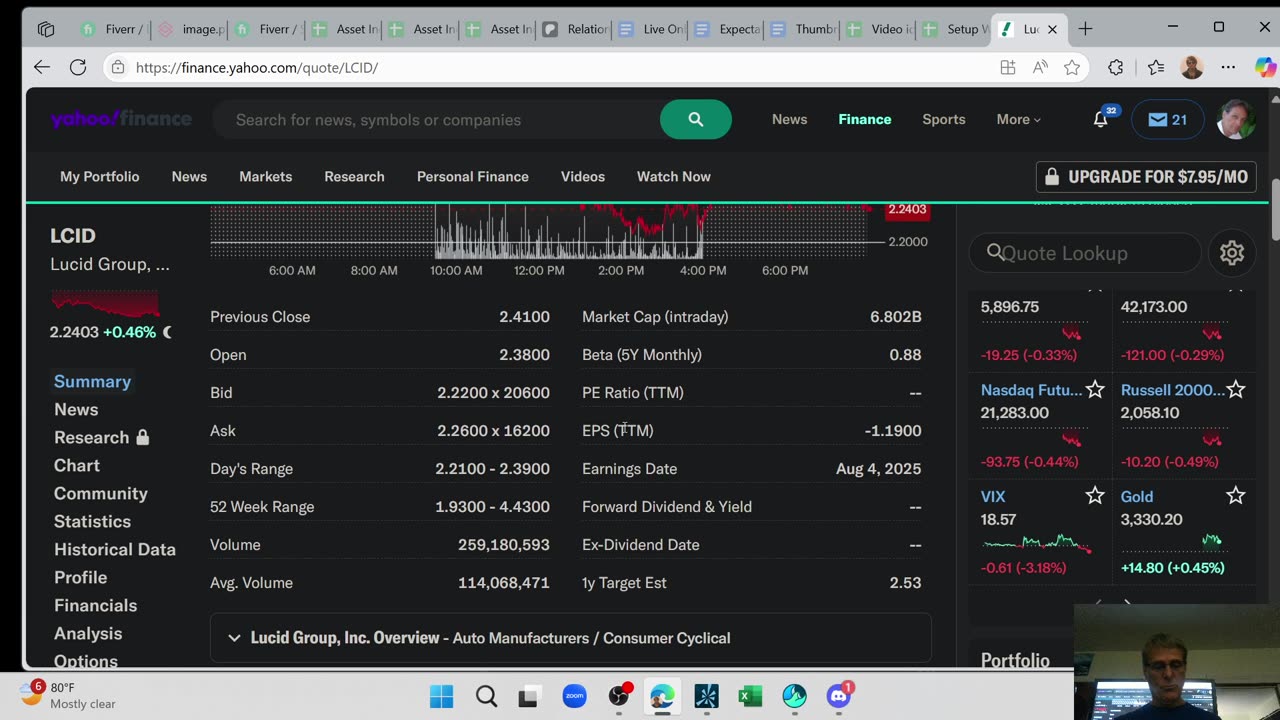Open the Financials sidebar section
This screenshot has width=1280, height=720.
[96, 605]
